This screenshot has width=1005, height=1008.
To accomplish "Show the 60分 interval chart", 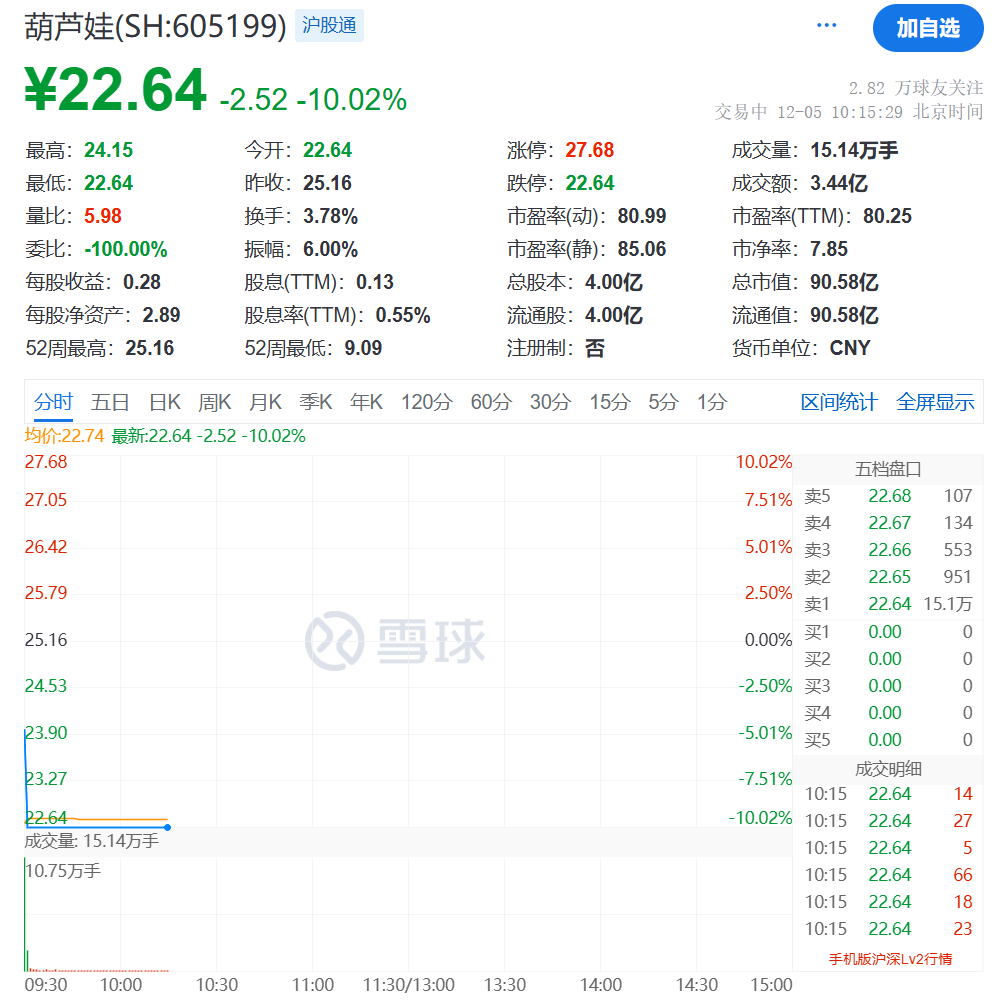I will [491, 402].
